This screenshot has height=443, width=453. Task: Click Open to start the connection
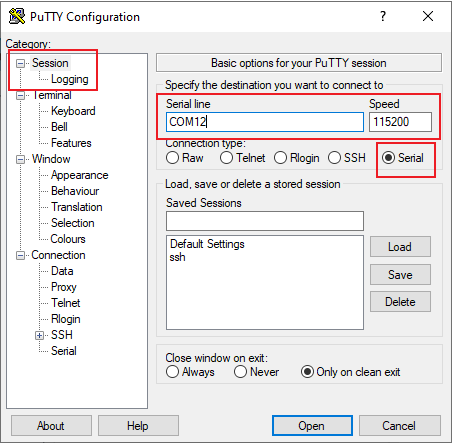coord(312,426)
